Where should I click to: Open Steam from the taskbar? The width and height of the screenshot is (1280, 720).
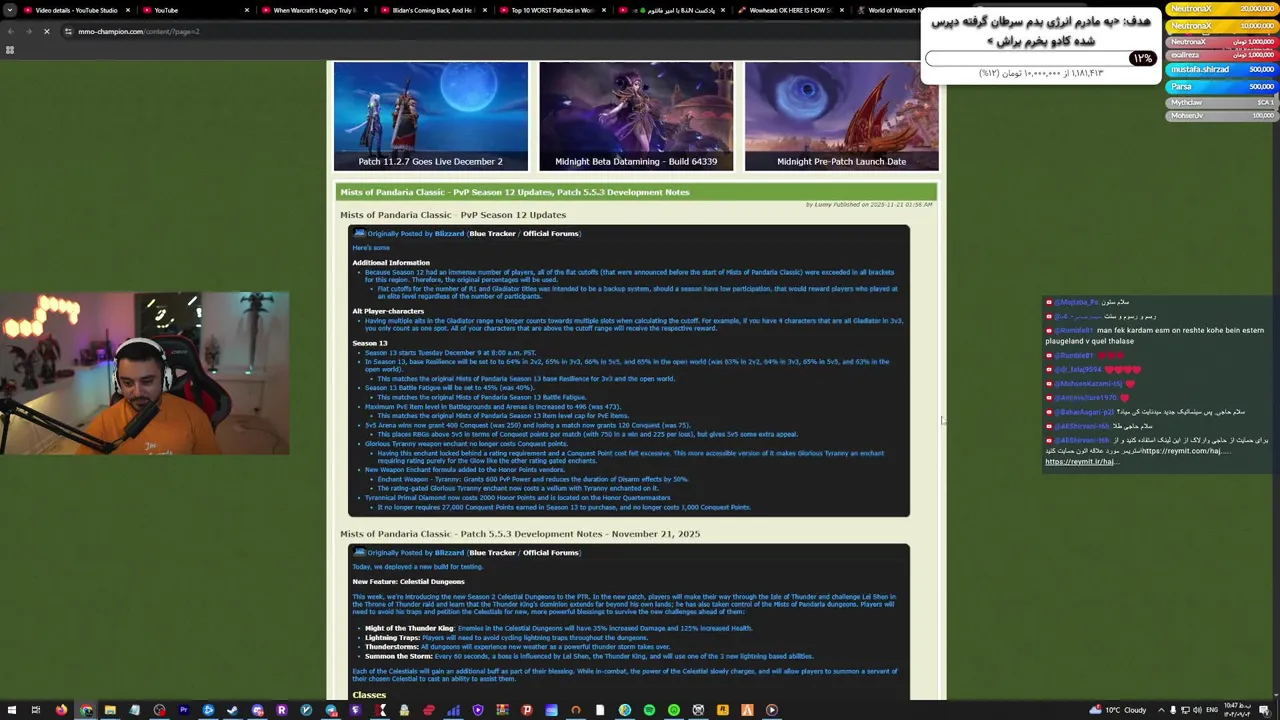(x=232, y=710)
